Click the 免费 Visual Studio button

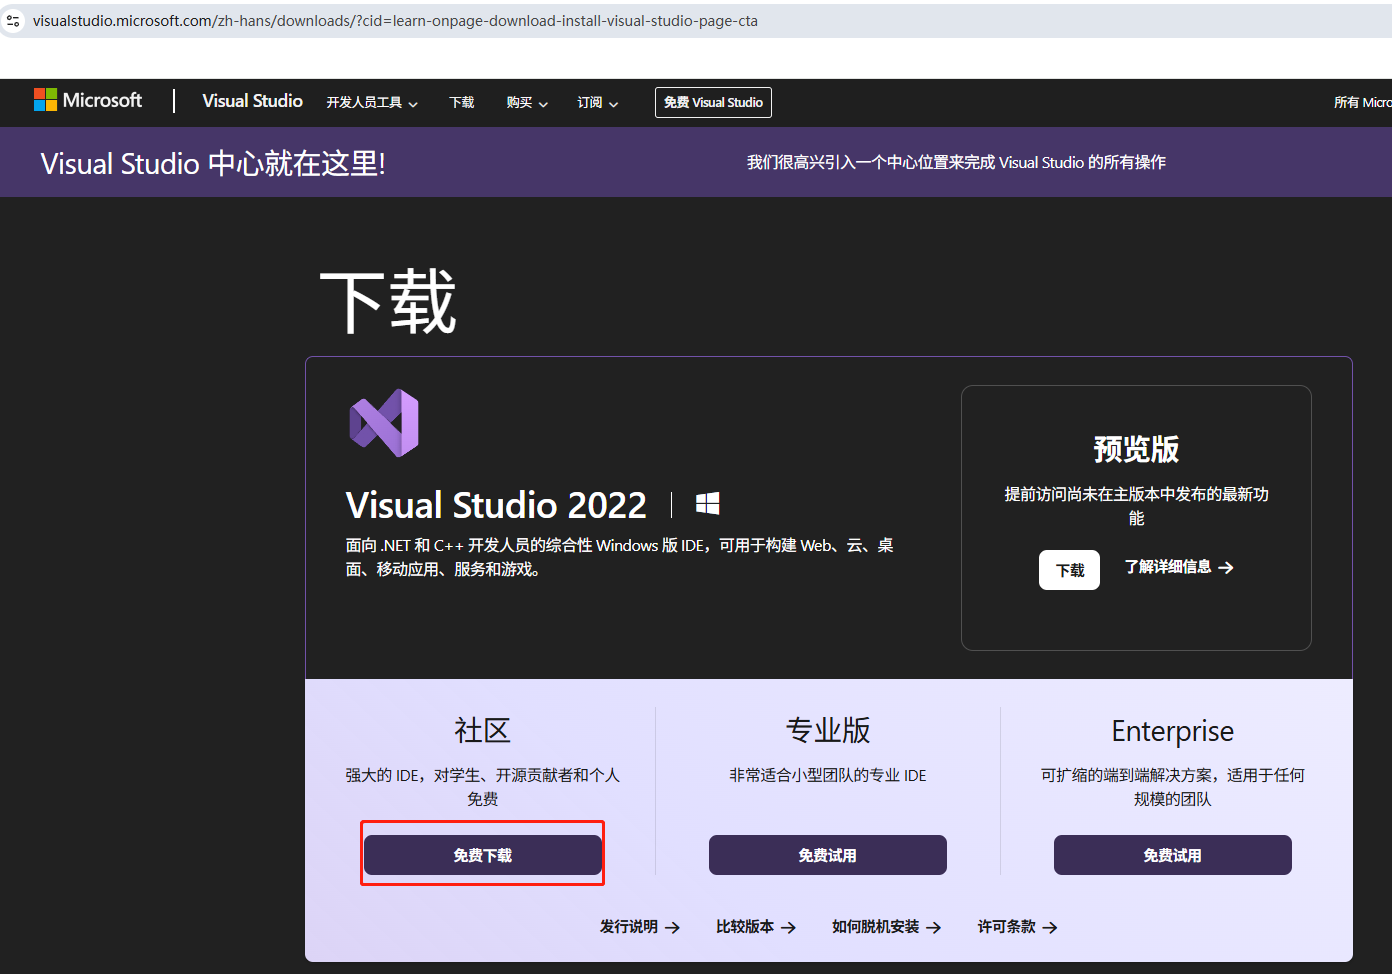(713, 102)
